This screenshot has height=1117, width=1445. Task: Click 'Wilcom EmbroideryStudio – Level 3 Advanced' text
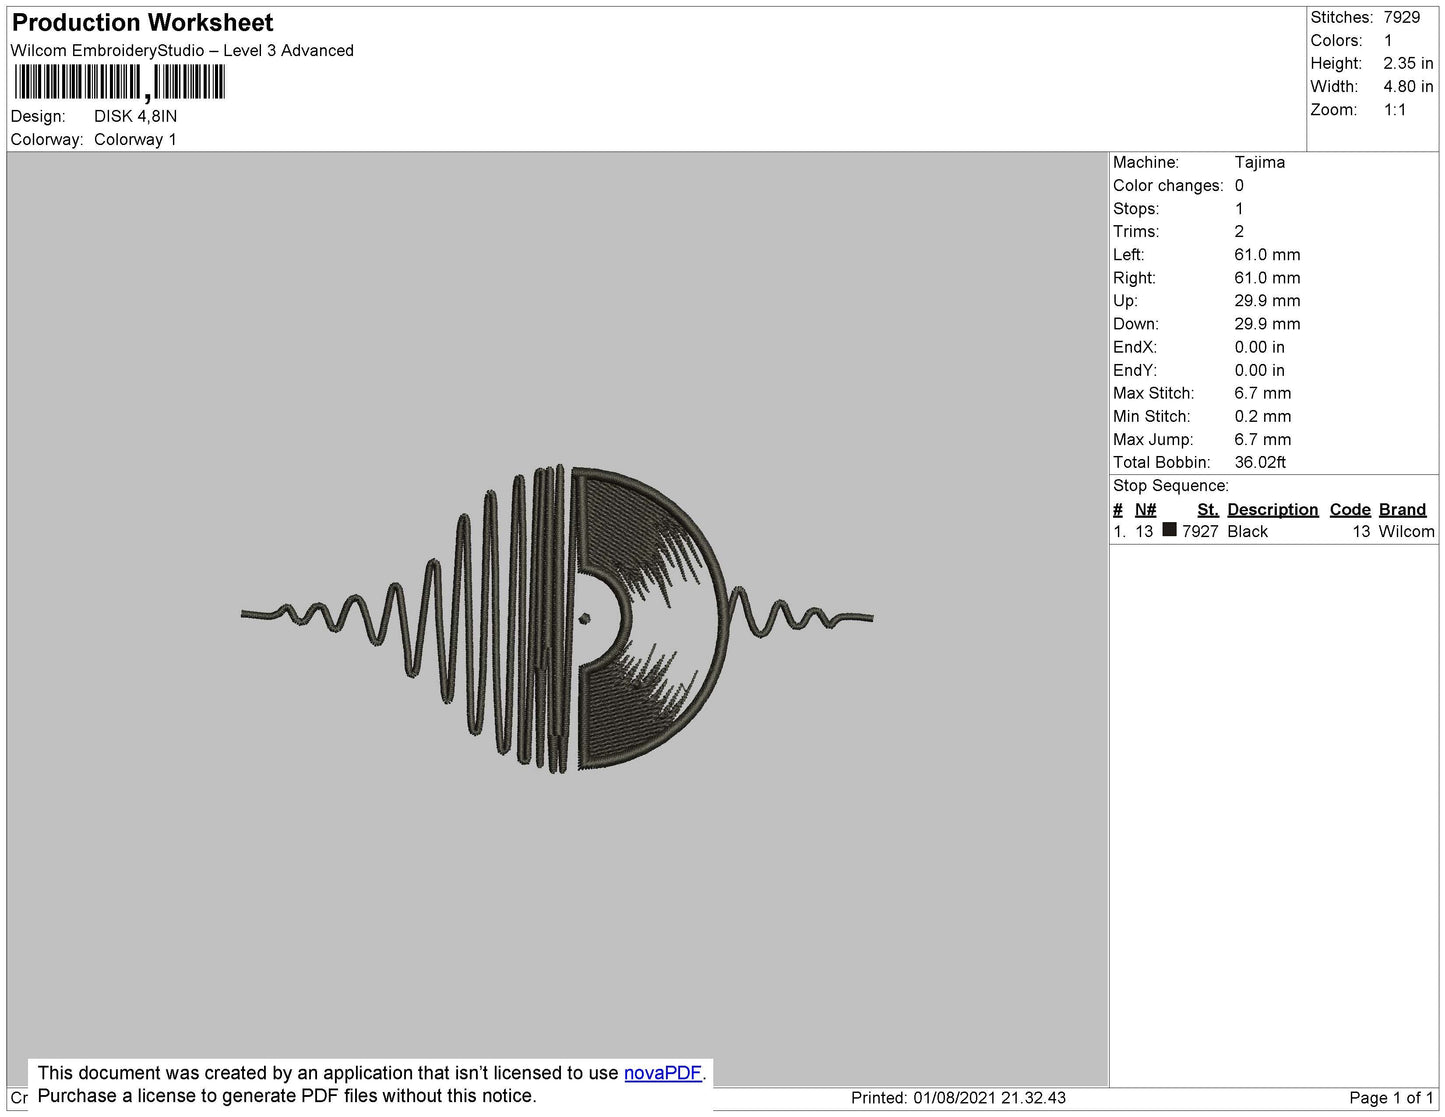[182, 50]
